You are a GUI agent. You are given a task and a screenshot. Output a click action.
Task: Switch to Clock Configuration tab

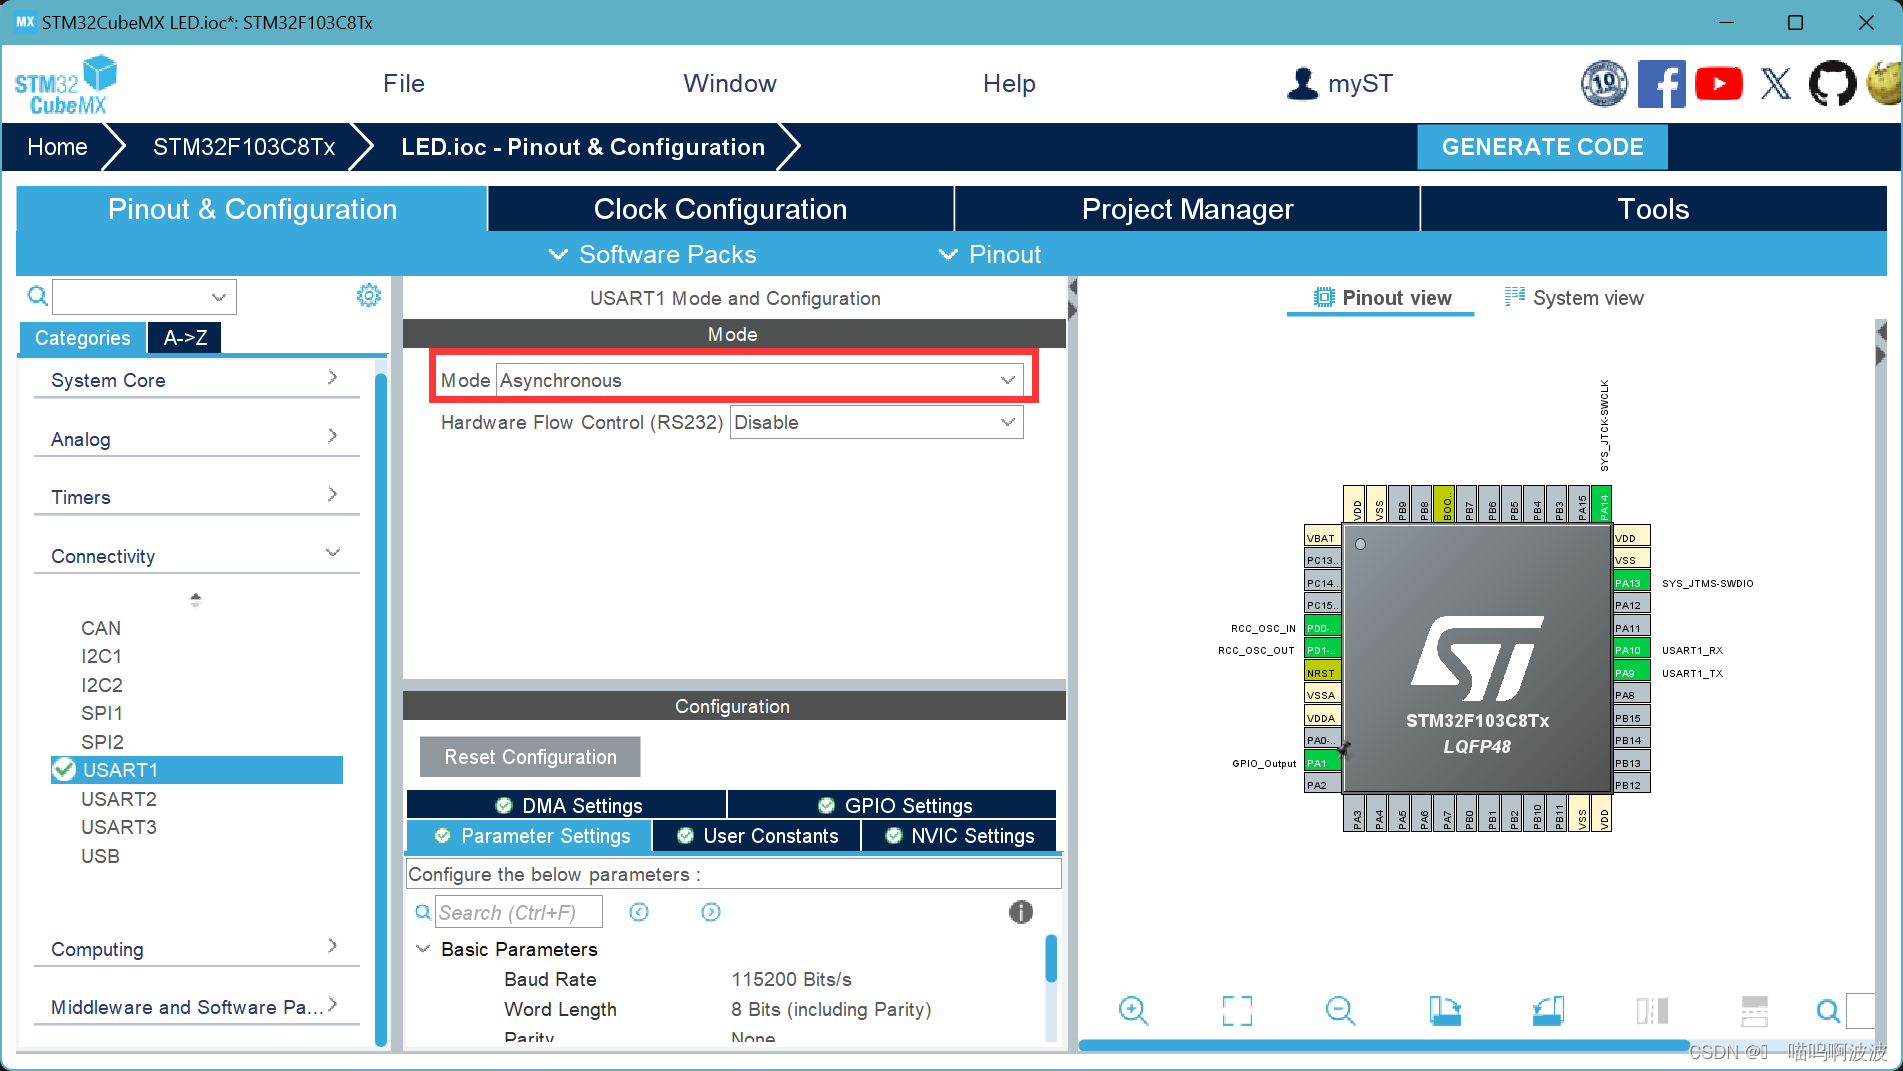click(720, 209)
